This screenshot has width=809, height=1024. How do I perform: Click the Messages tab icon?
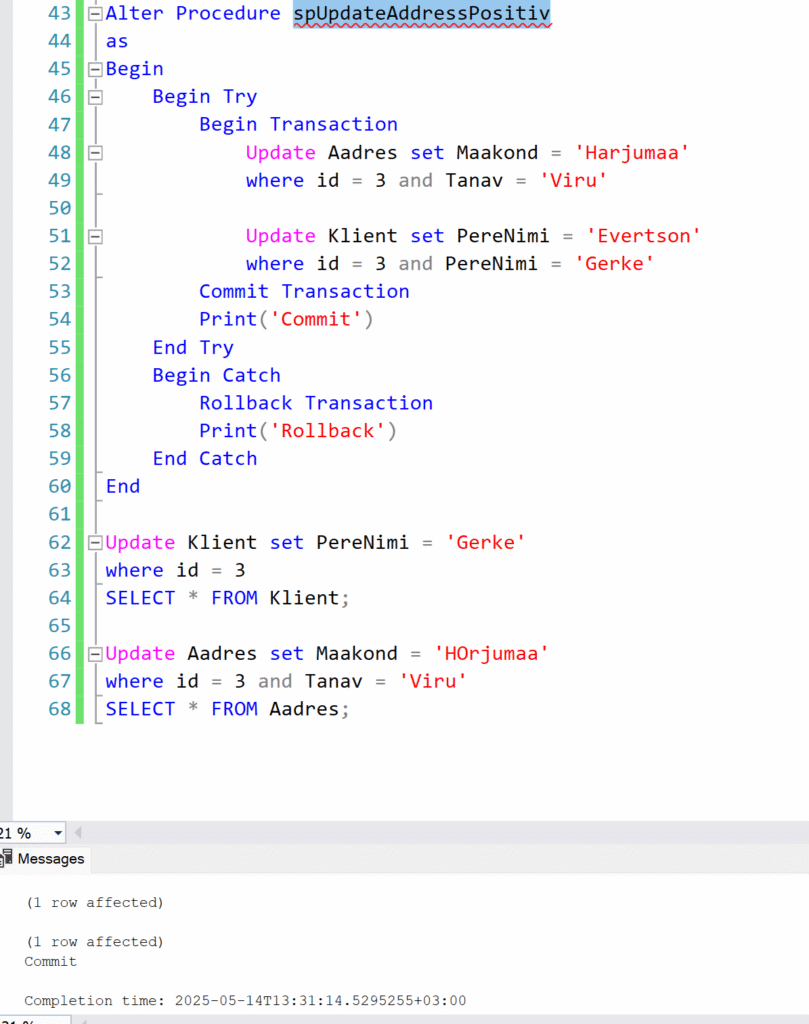tap(7, 858)
